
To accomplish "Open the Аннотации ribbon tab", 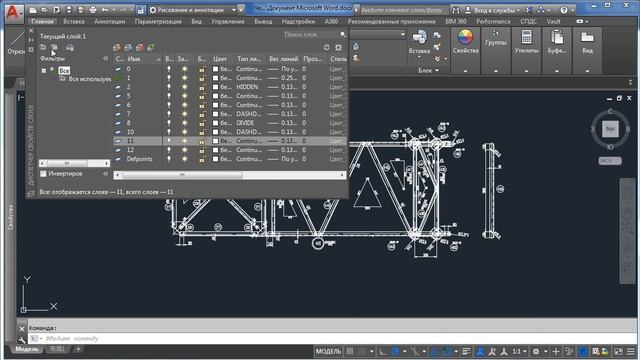I will pos(109,21).
